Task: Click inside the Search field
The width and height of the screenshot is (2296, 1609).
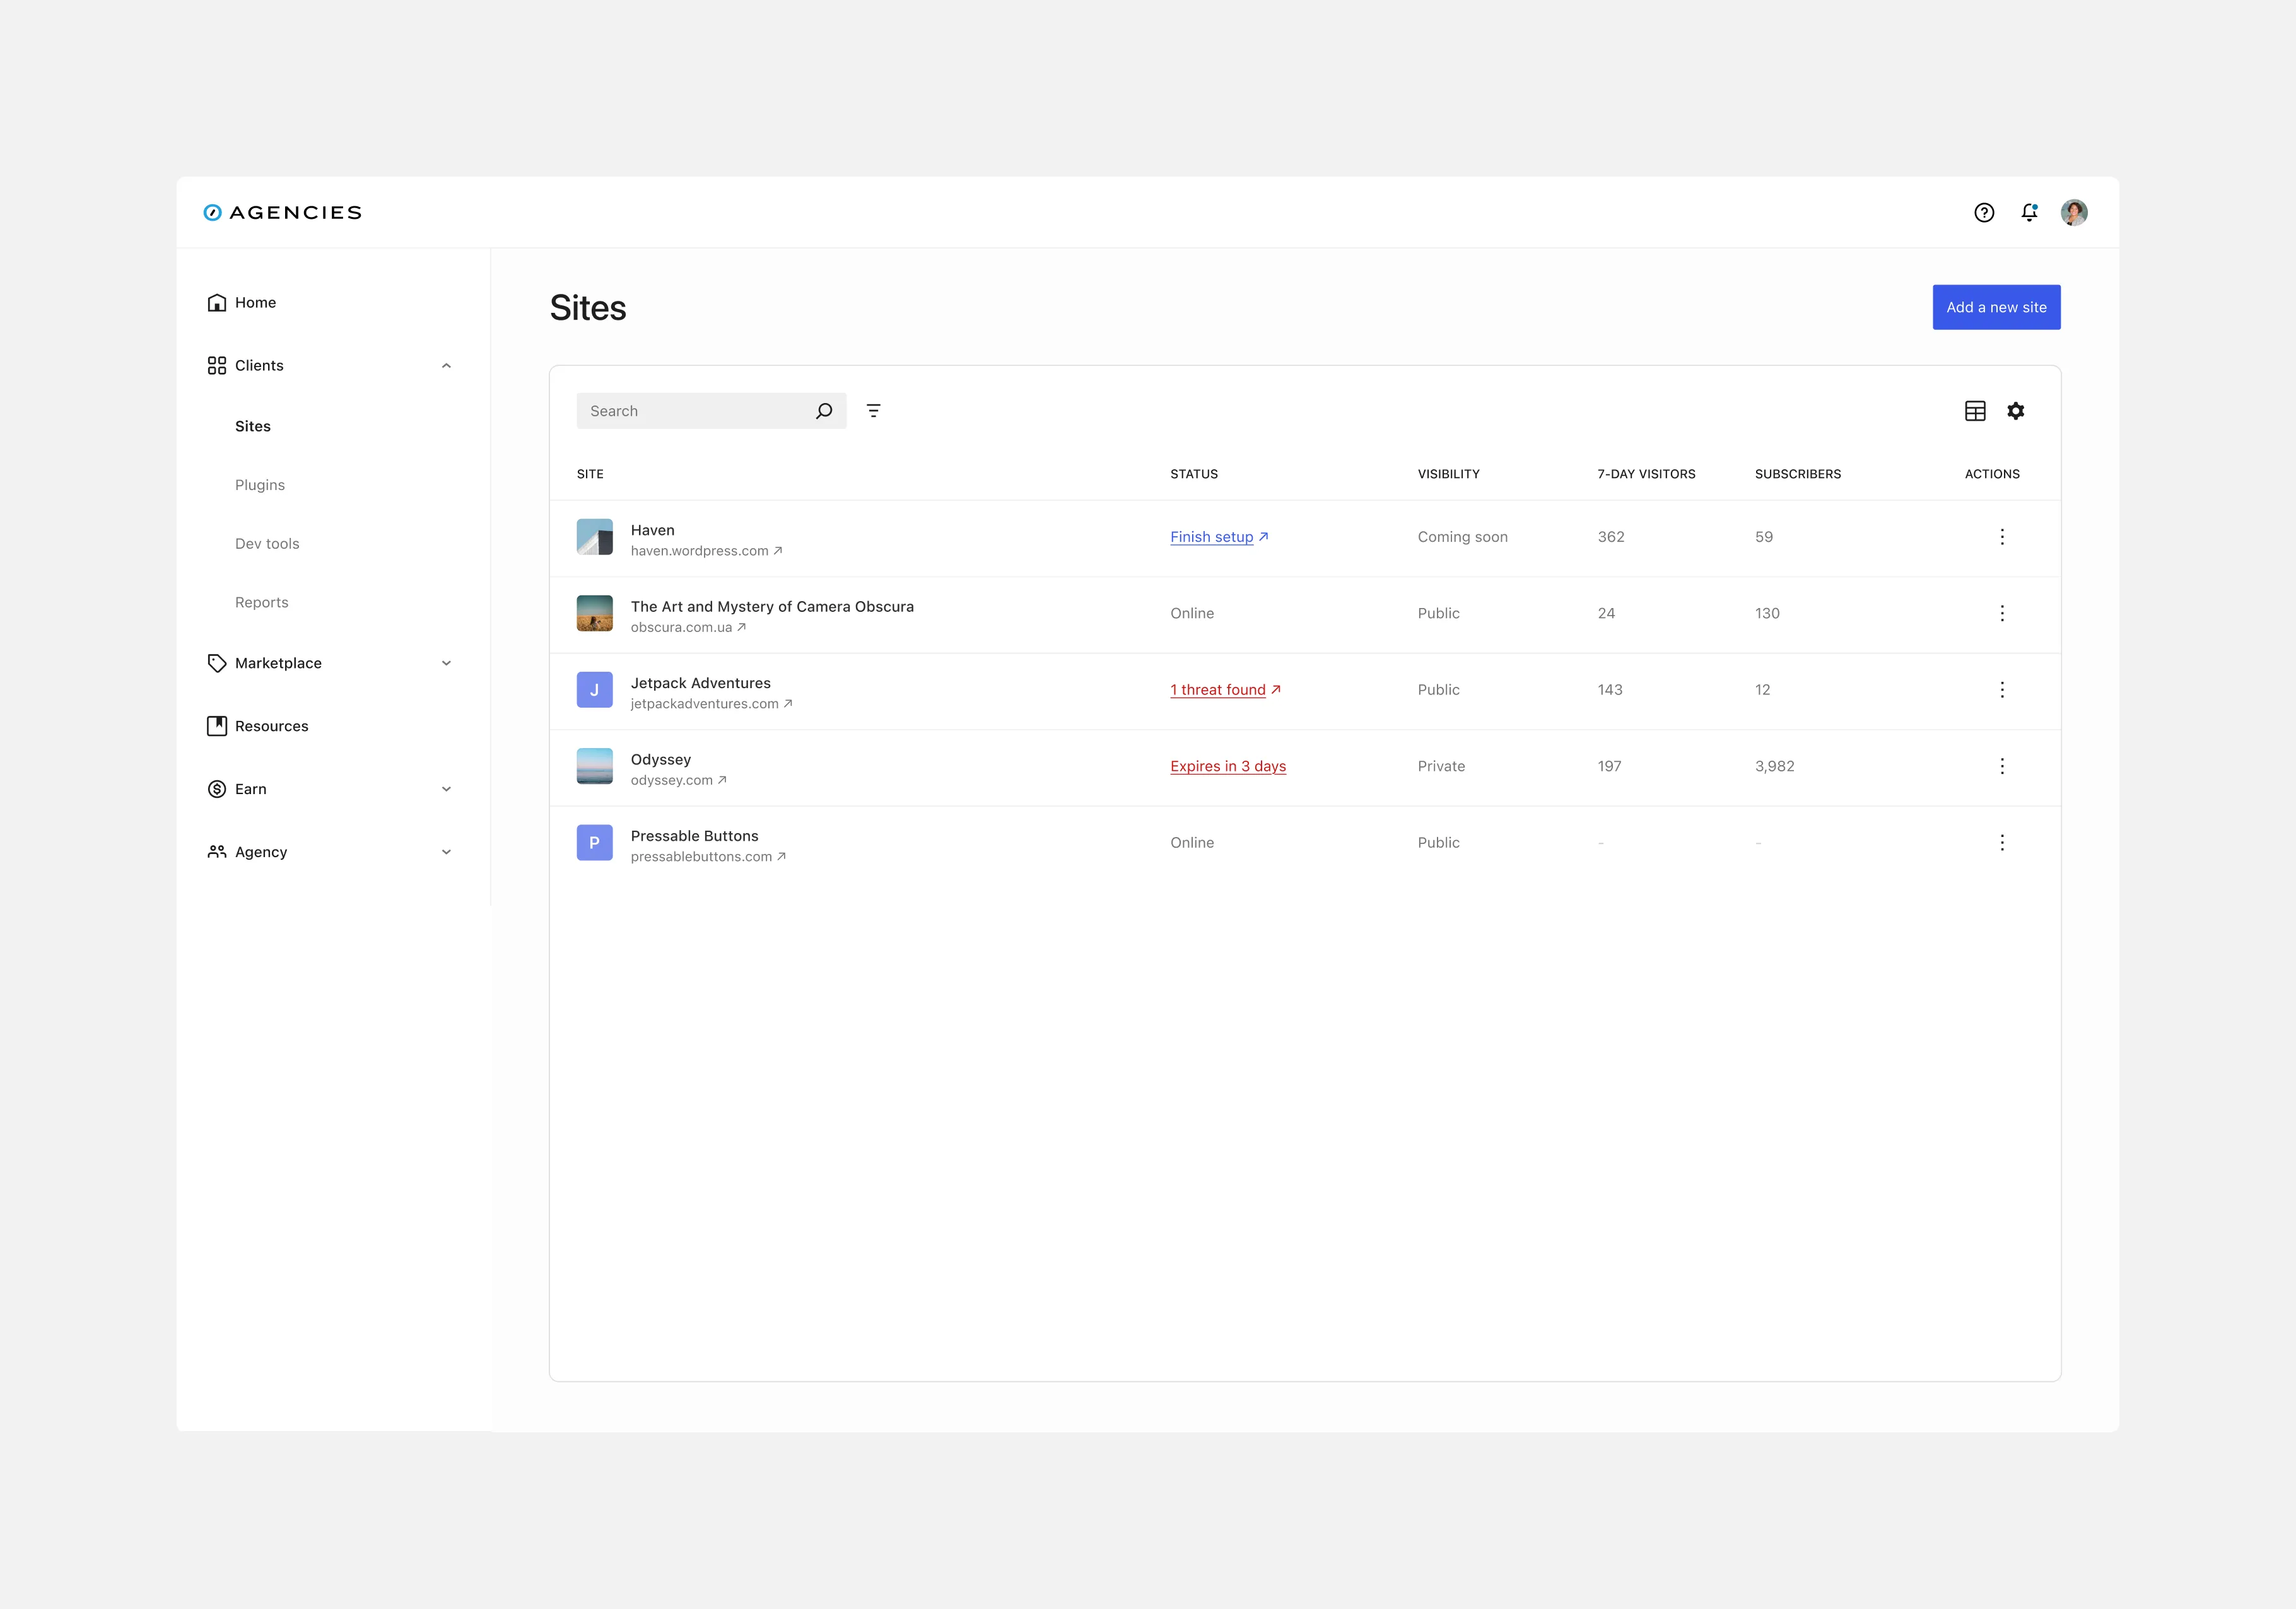Action: [690, 410]
